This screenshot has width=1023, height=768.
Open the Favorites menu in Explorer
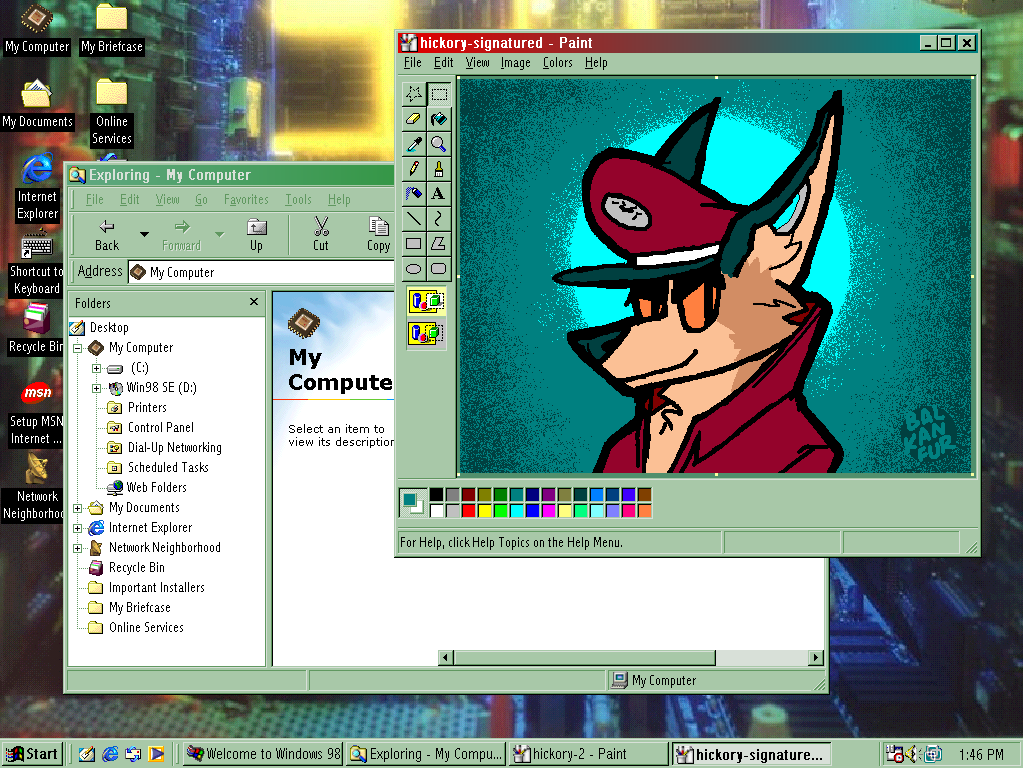point(246,200)
